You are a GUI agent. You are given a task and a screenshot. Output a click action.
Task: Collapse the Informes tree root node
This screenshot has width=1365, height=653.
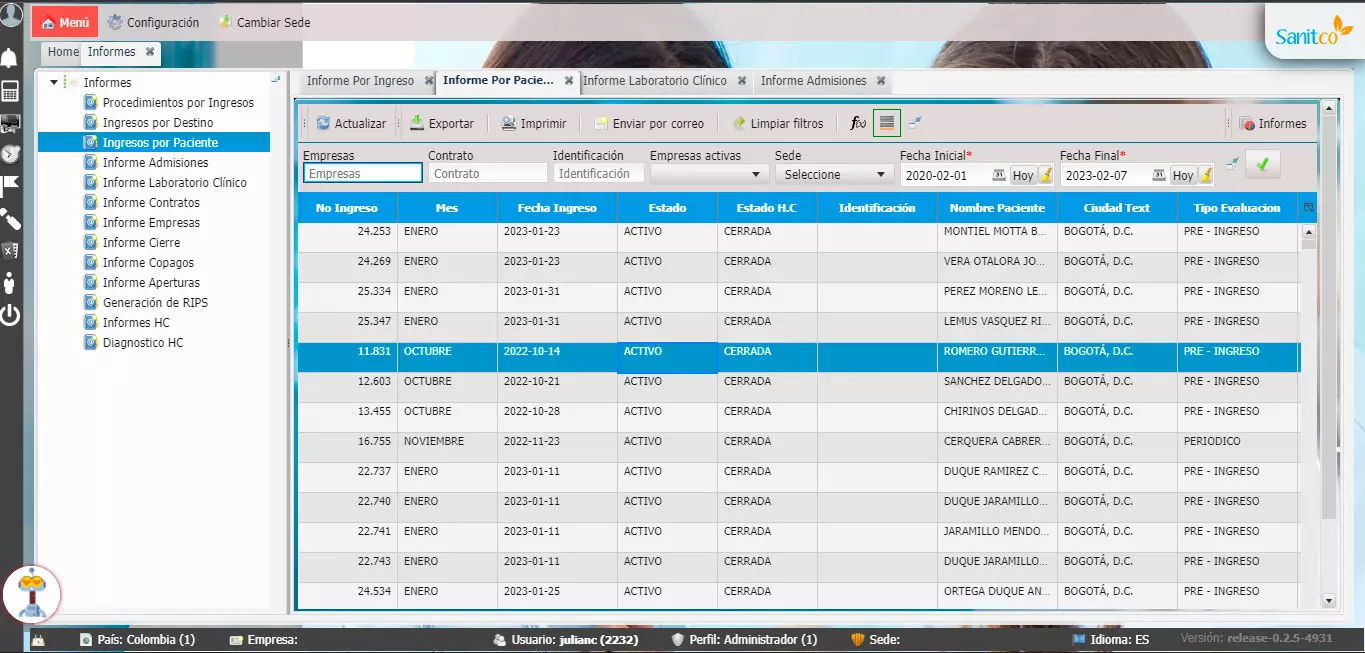click(x=54, y=82)
